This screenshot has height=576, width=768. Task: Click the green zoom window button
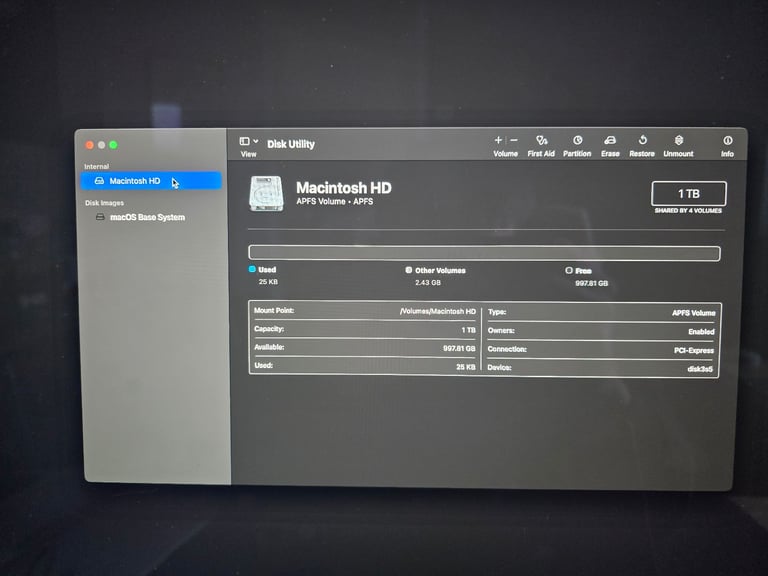113,145
